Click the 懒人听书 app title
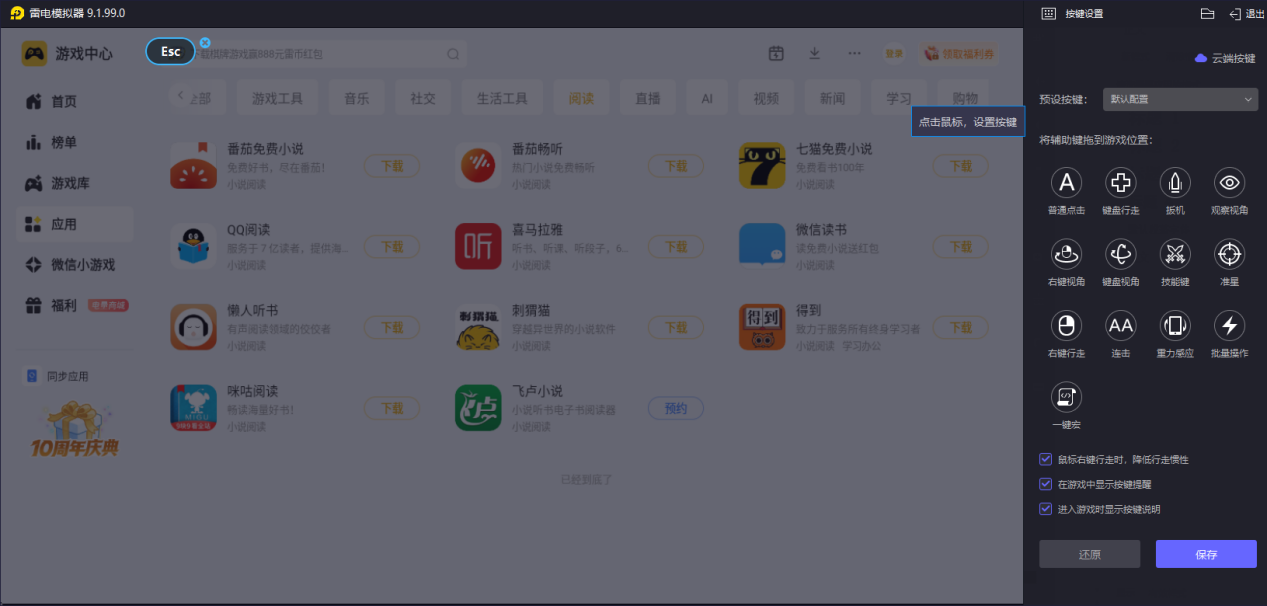 click(252, 311)
